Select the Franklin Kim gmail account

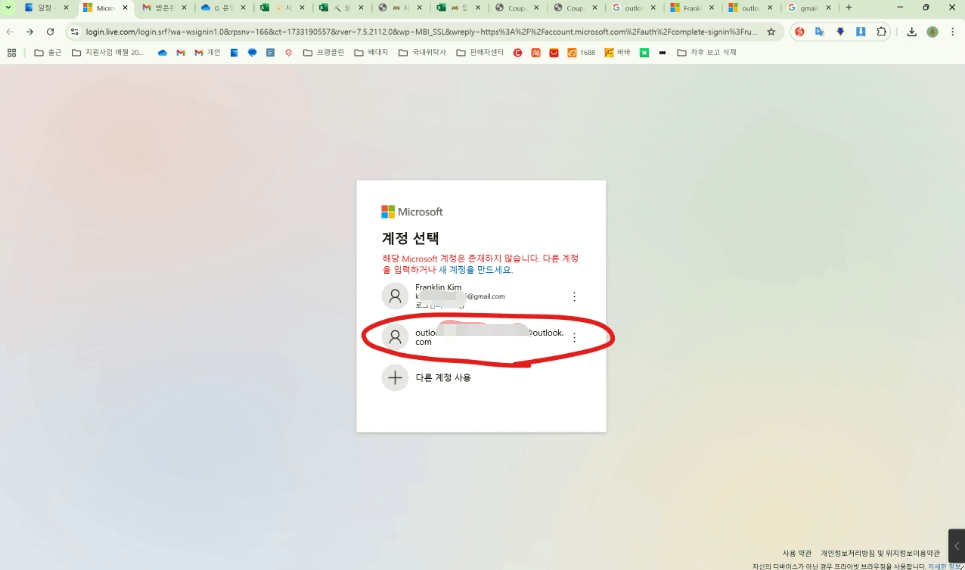[x=481, y=296]
